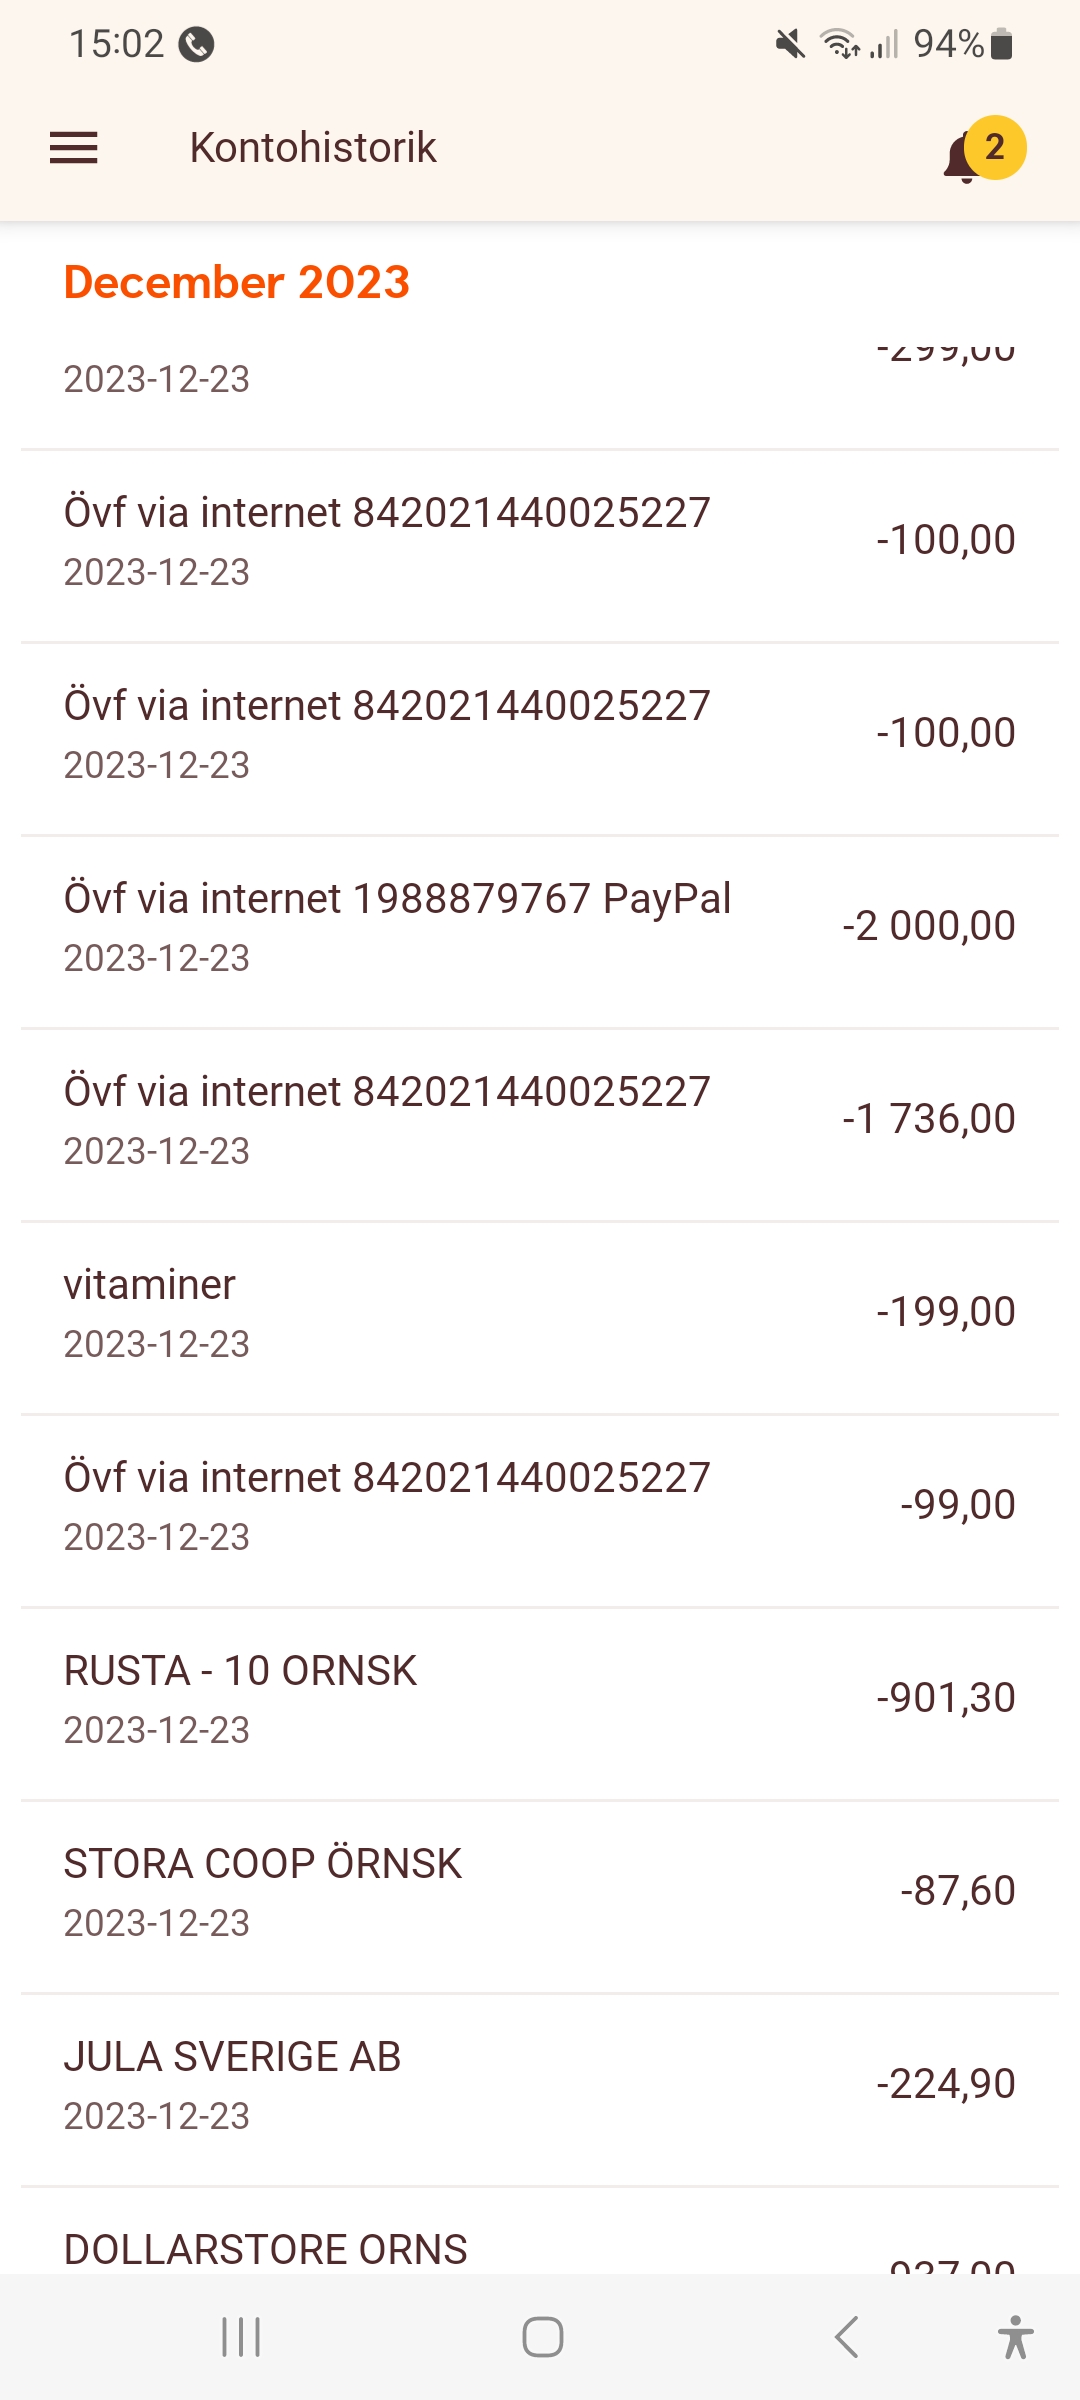Tap the Kontohistorik page title
The image size is (1080, 2400).
pos(313,148)
